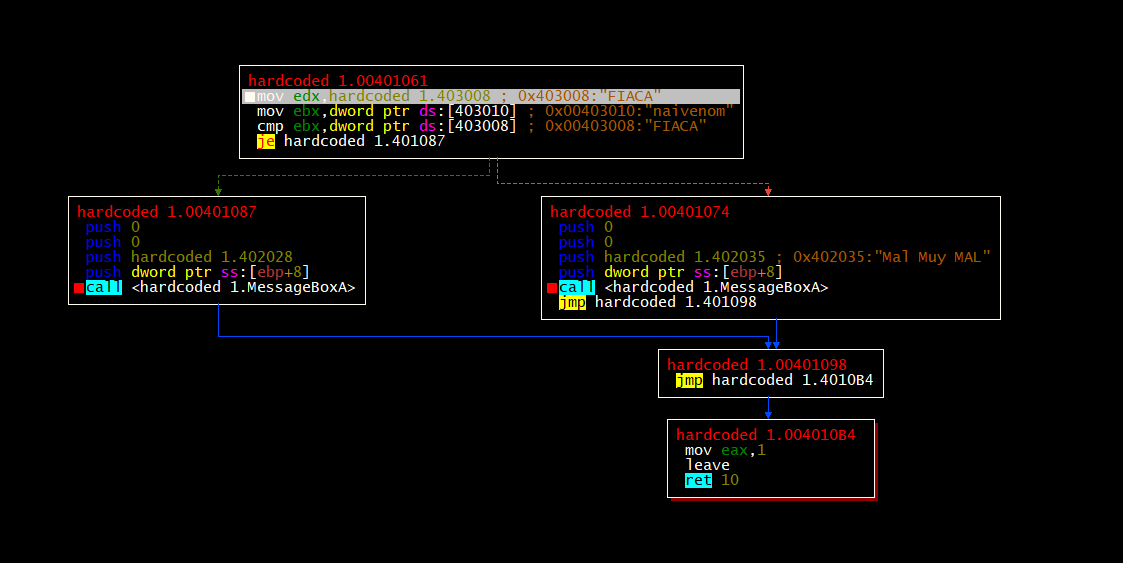Select the leave instruction
Viewport: 1123px width, 563px height.
coord(707,465)
